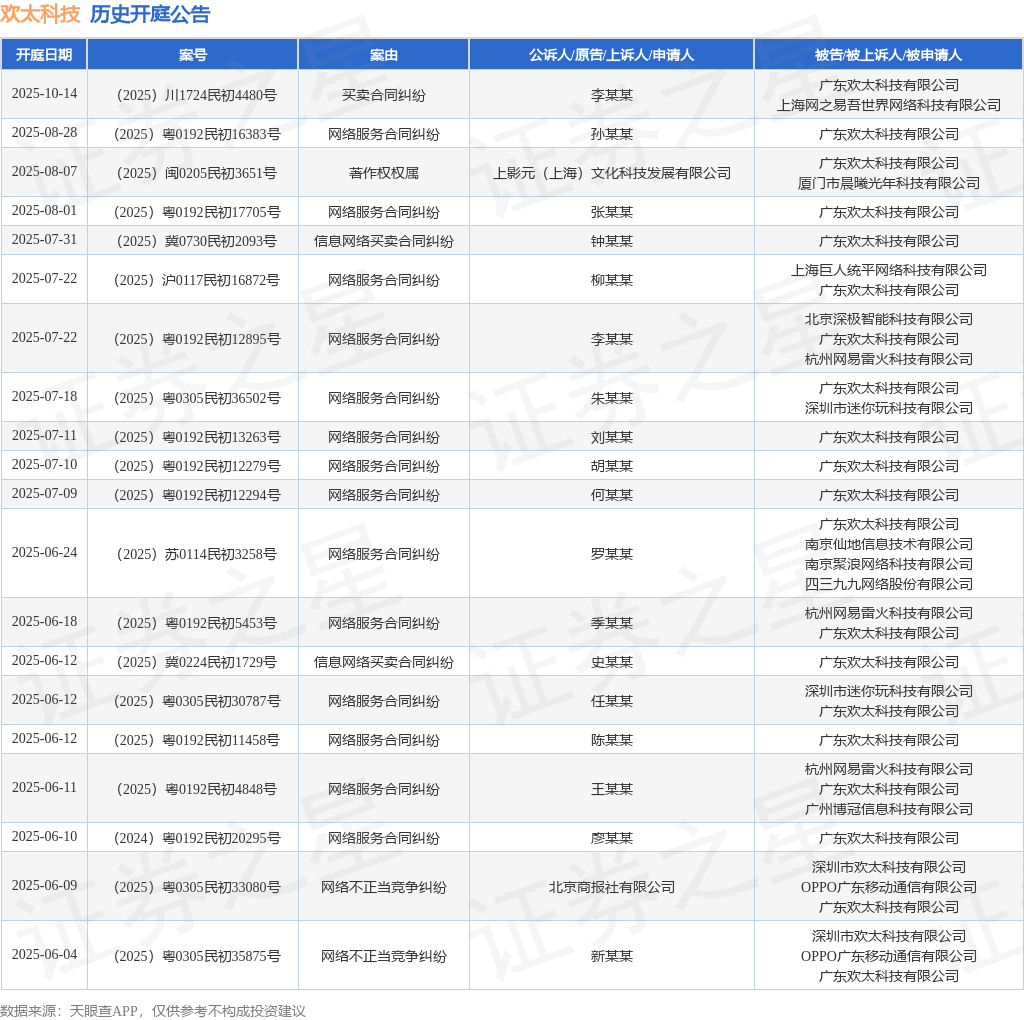Click defendant 厦门市晨曦光年科技有限公司
Image resolution: width=1024 pixels, height=1020 pixels.
point(888,183)
